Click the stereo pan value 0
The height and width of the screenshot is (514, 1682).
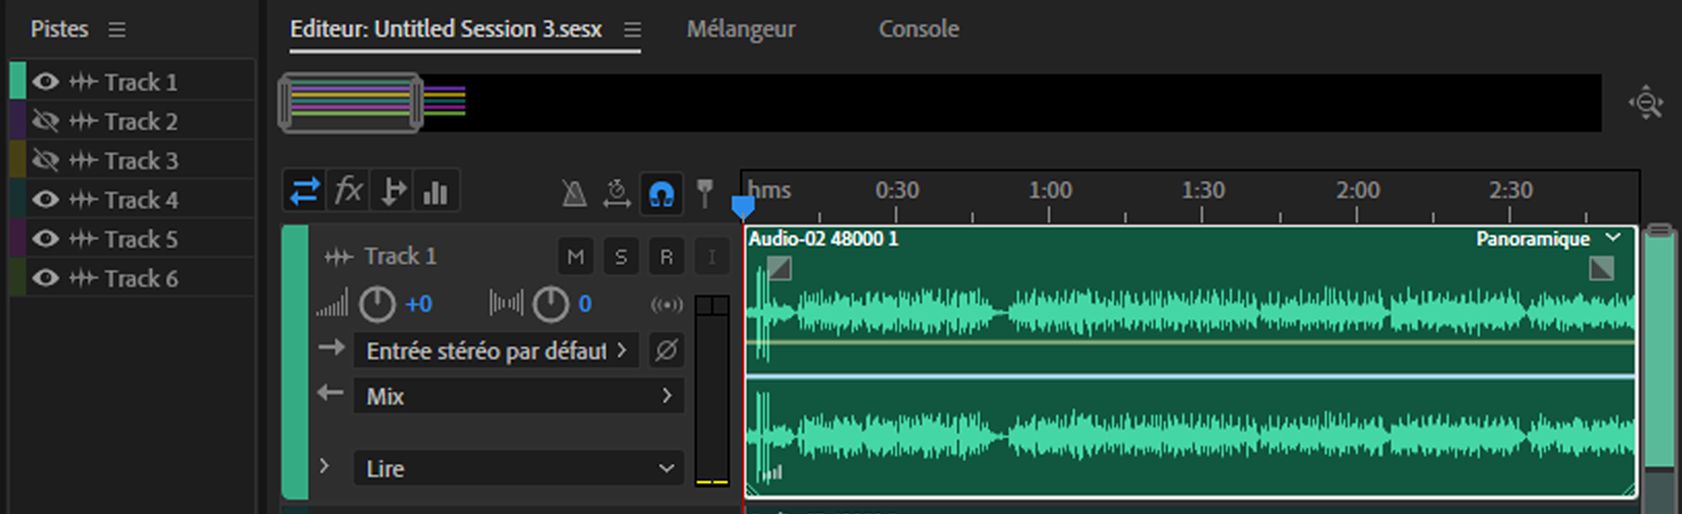585,304
